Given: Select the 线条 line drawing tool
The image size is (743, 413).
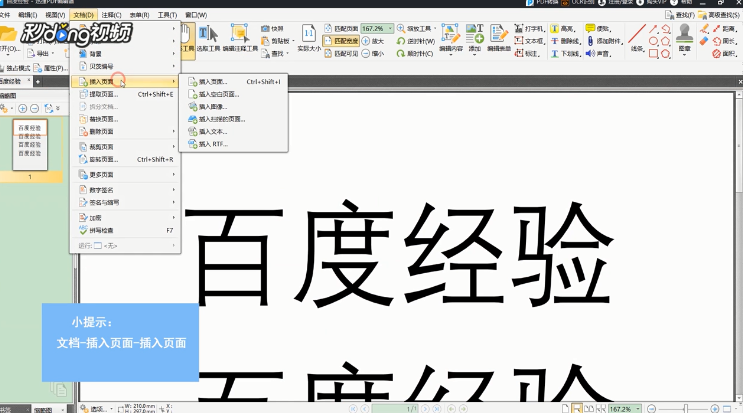Looking at the screenshot, I should pos(636,39).
